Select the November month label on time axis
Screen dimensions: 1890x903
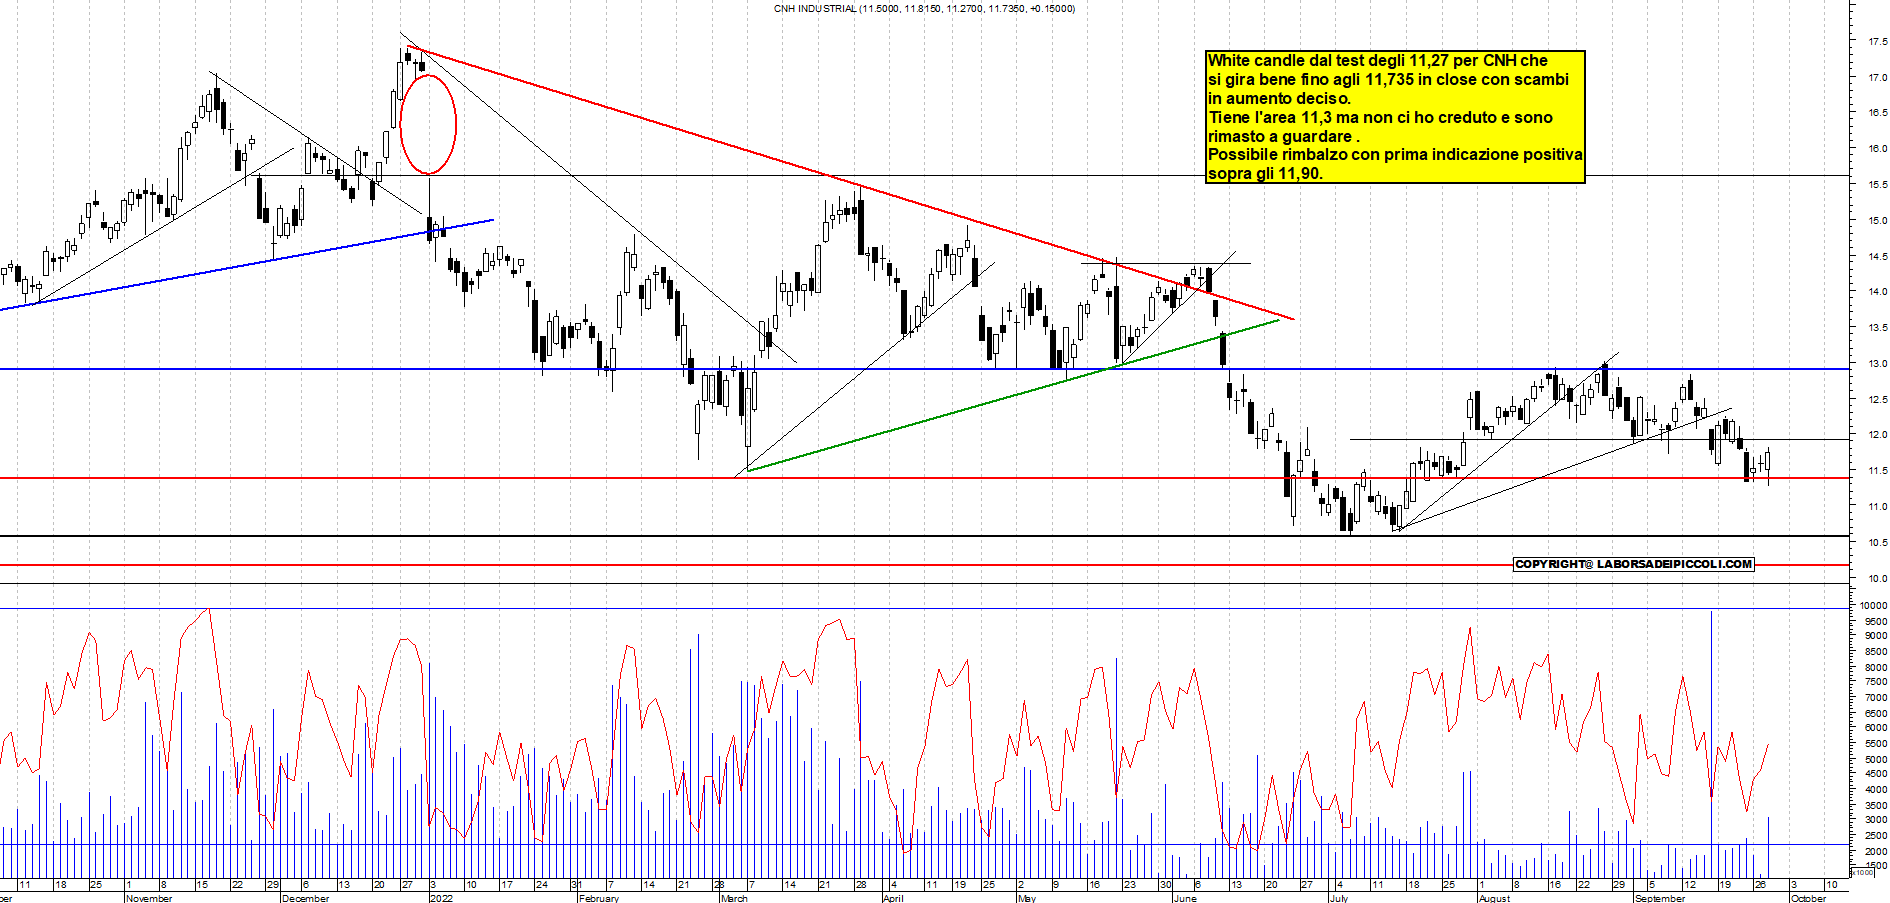pyautogui.click(x=149, y=898)
